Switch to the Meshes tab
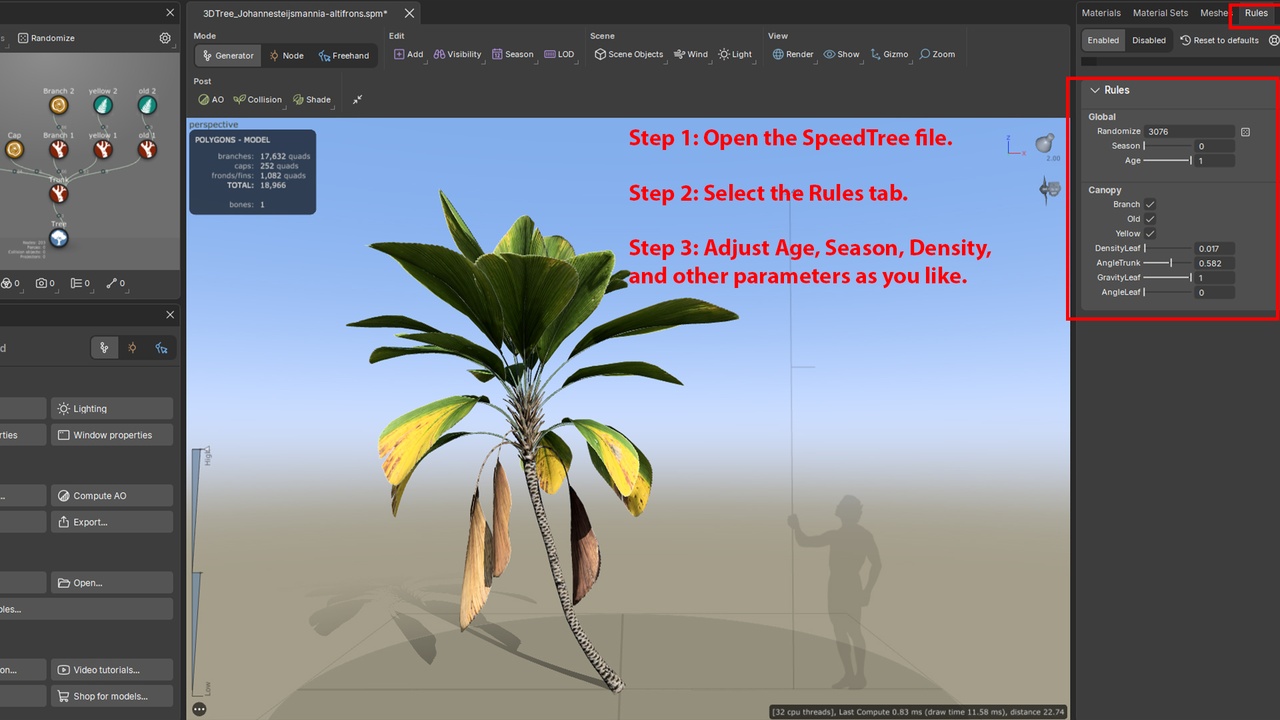The image size is (1280, 720). pos(1214,13)
